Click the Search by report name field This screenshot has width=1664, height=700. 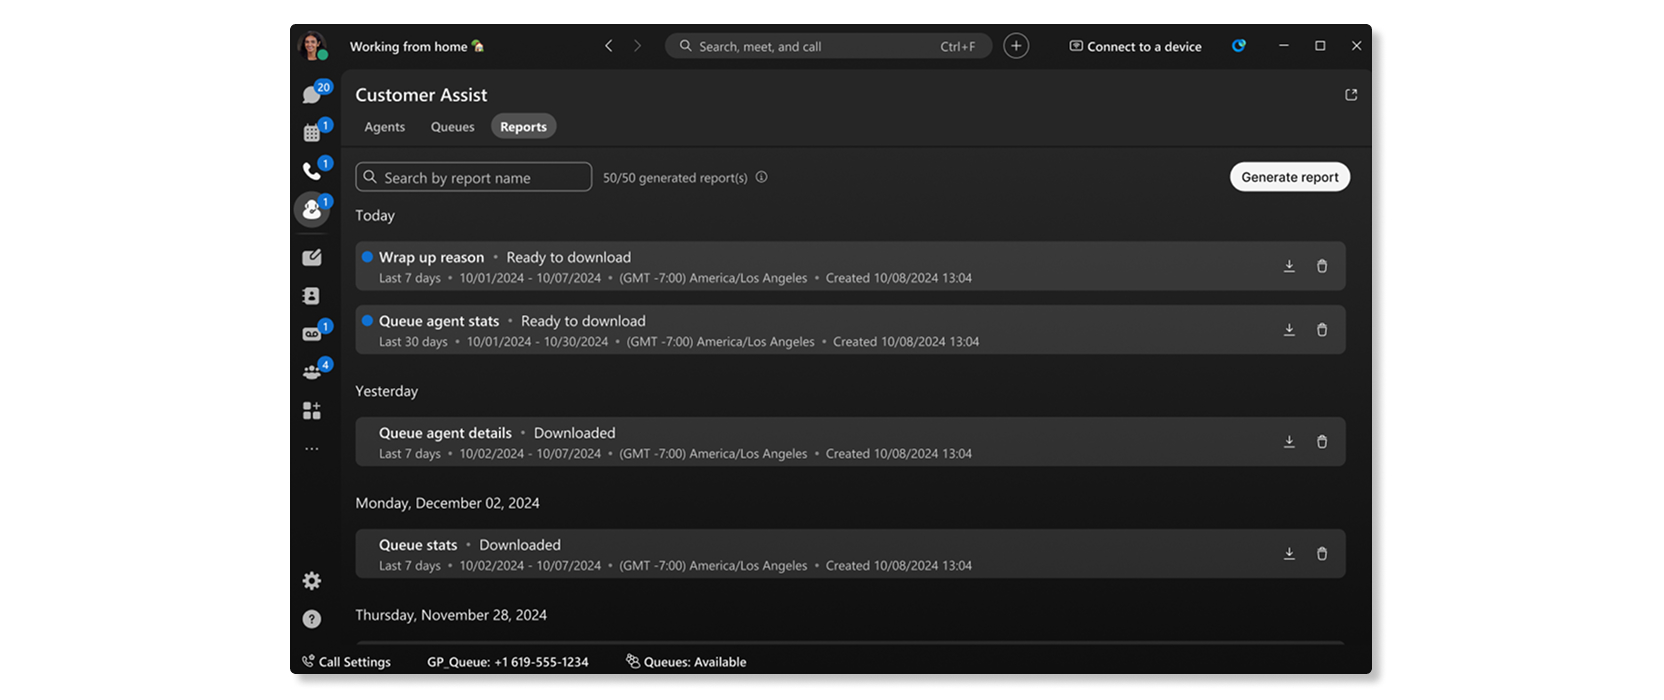pos(474,177)
